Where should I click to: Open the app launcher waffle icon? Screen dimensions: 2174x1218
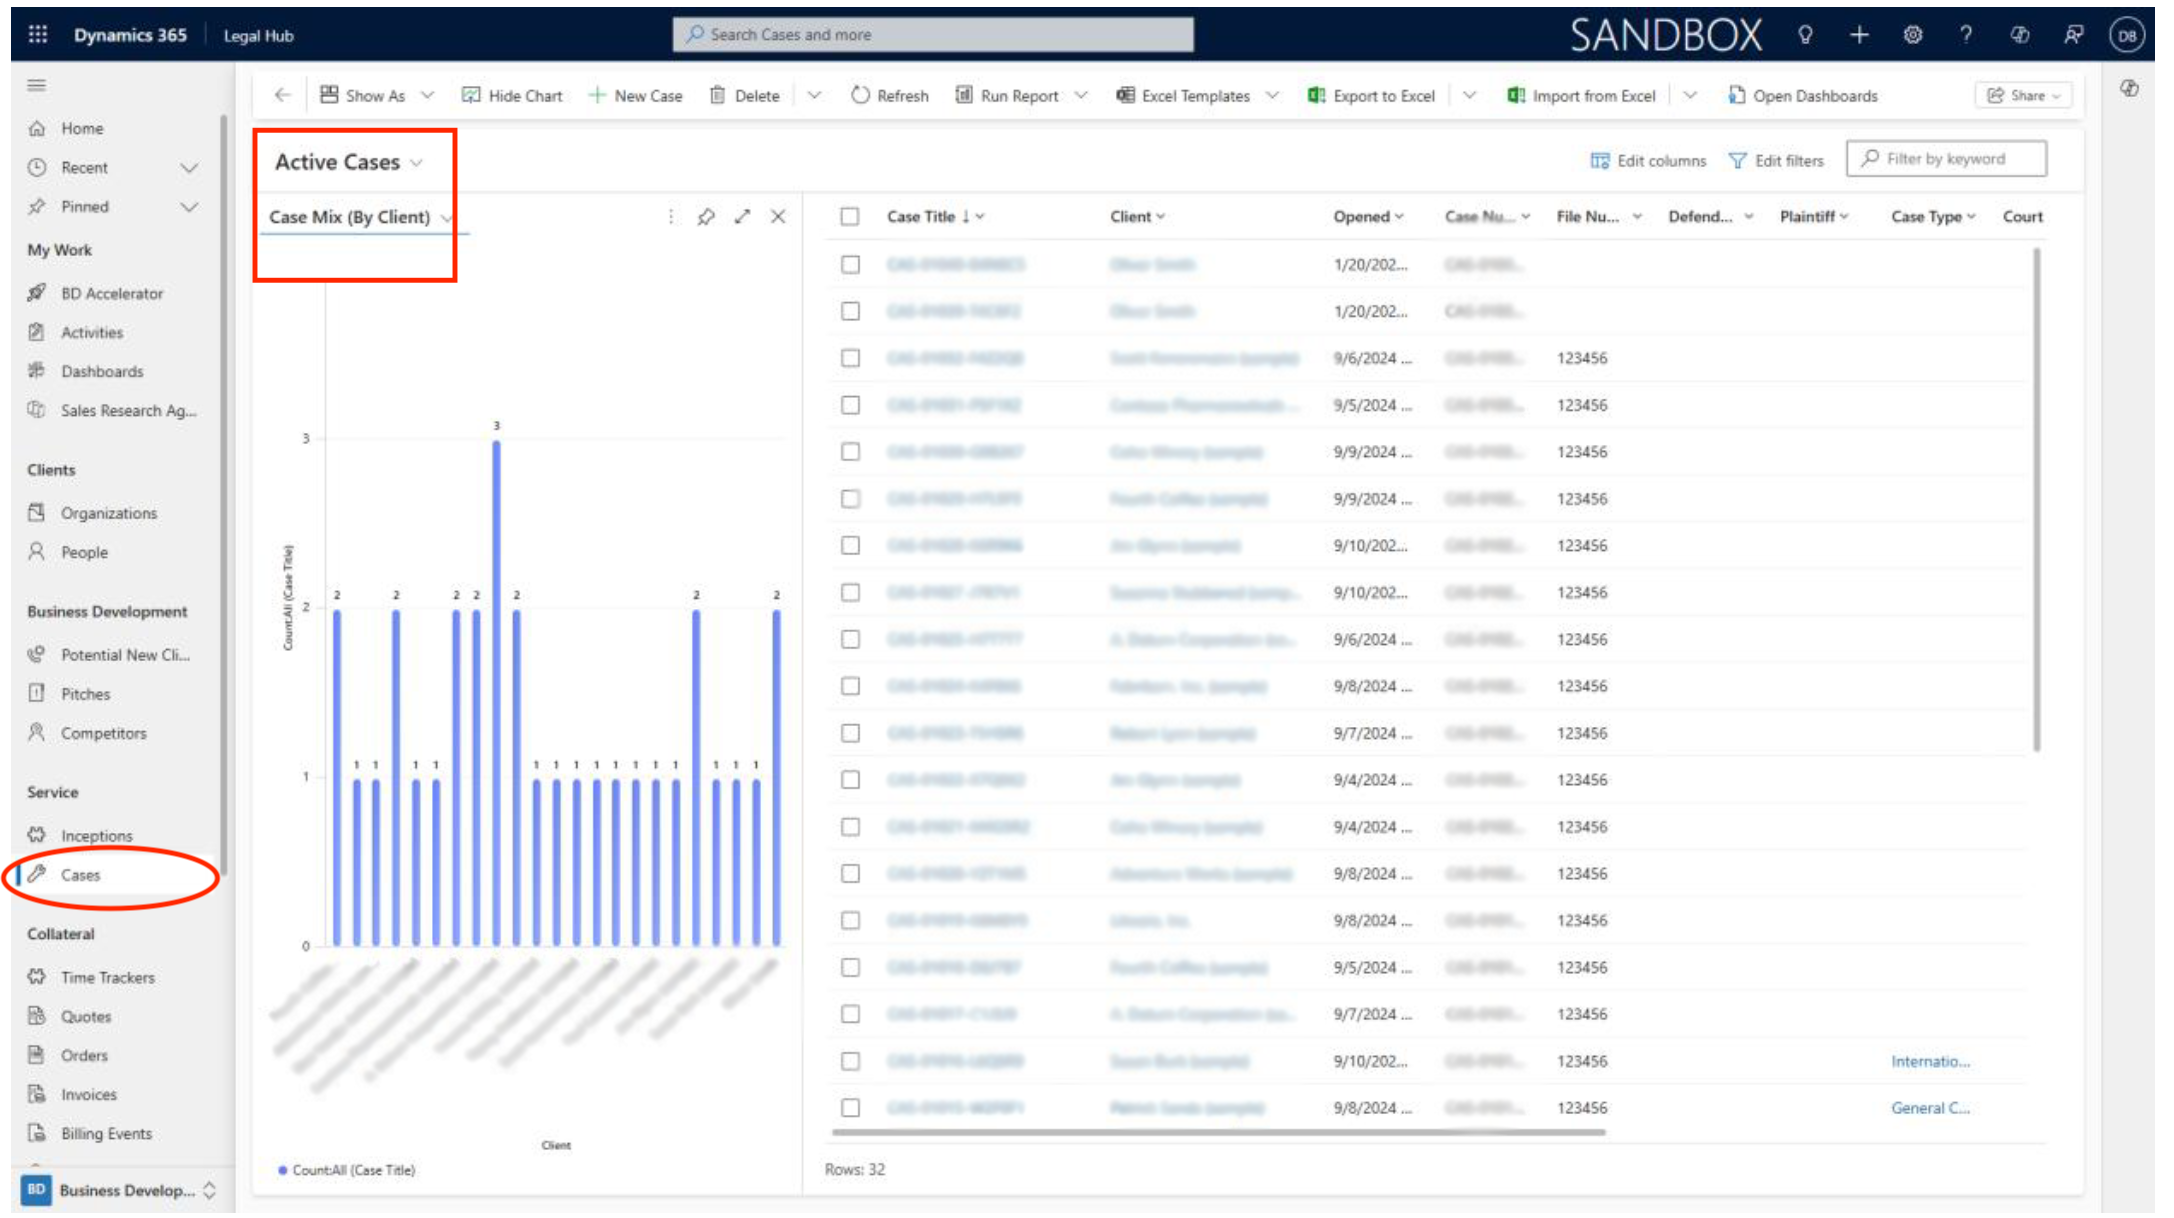coord(37,35)
